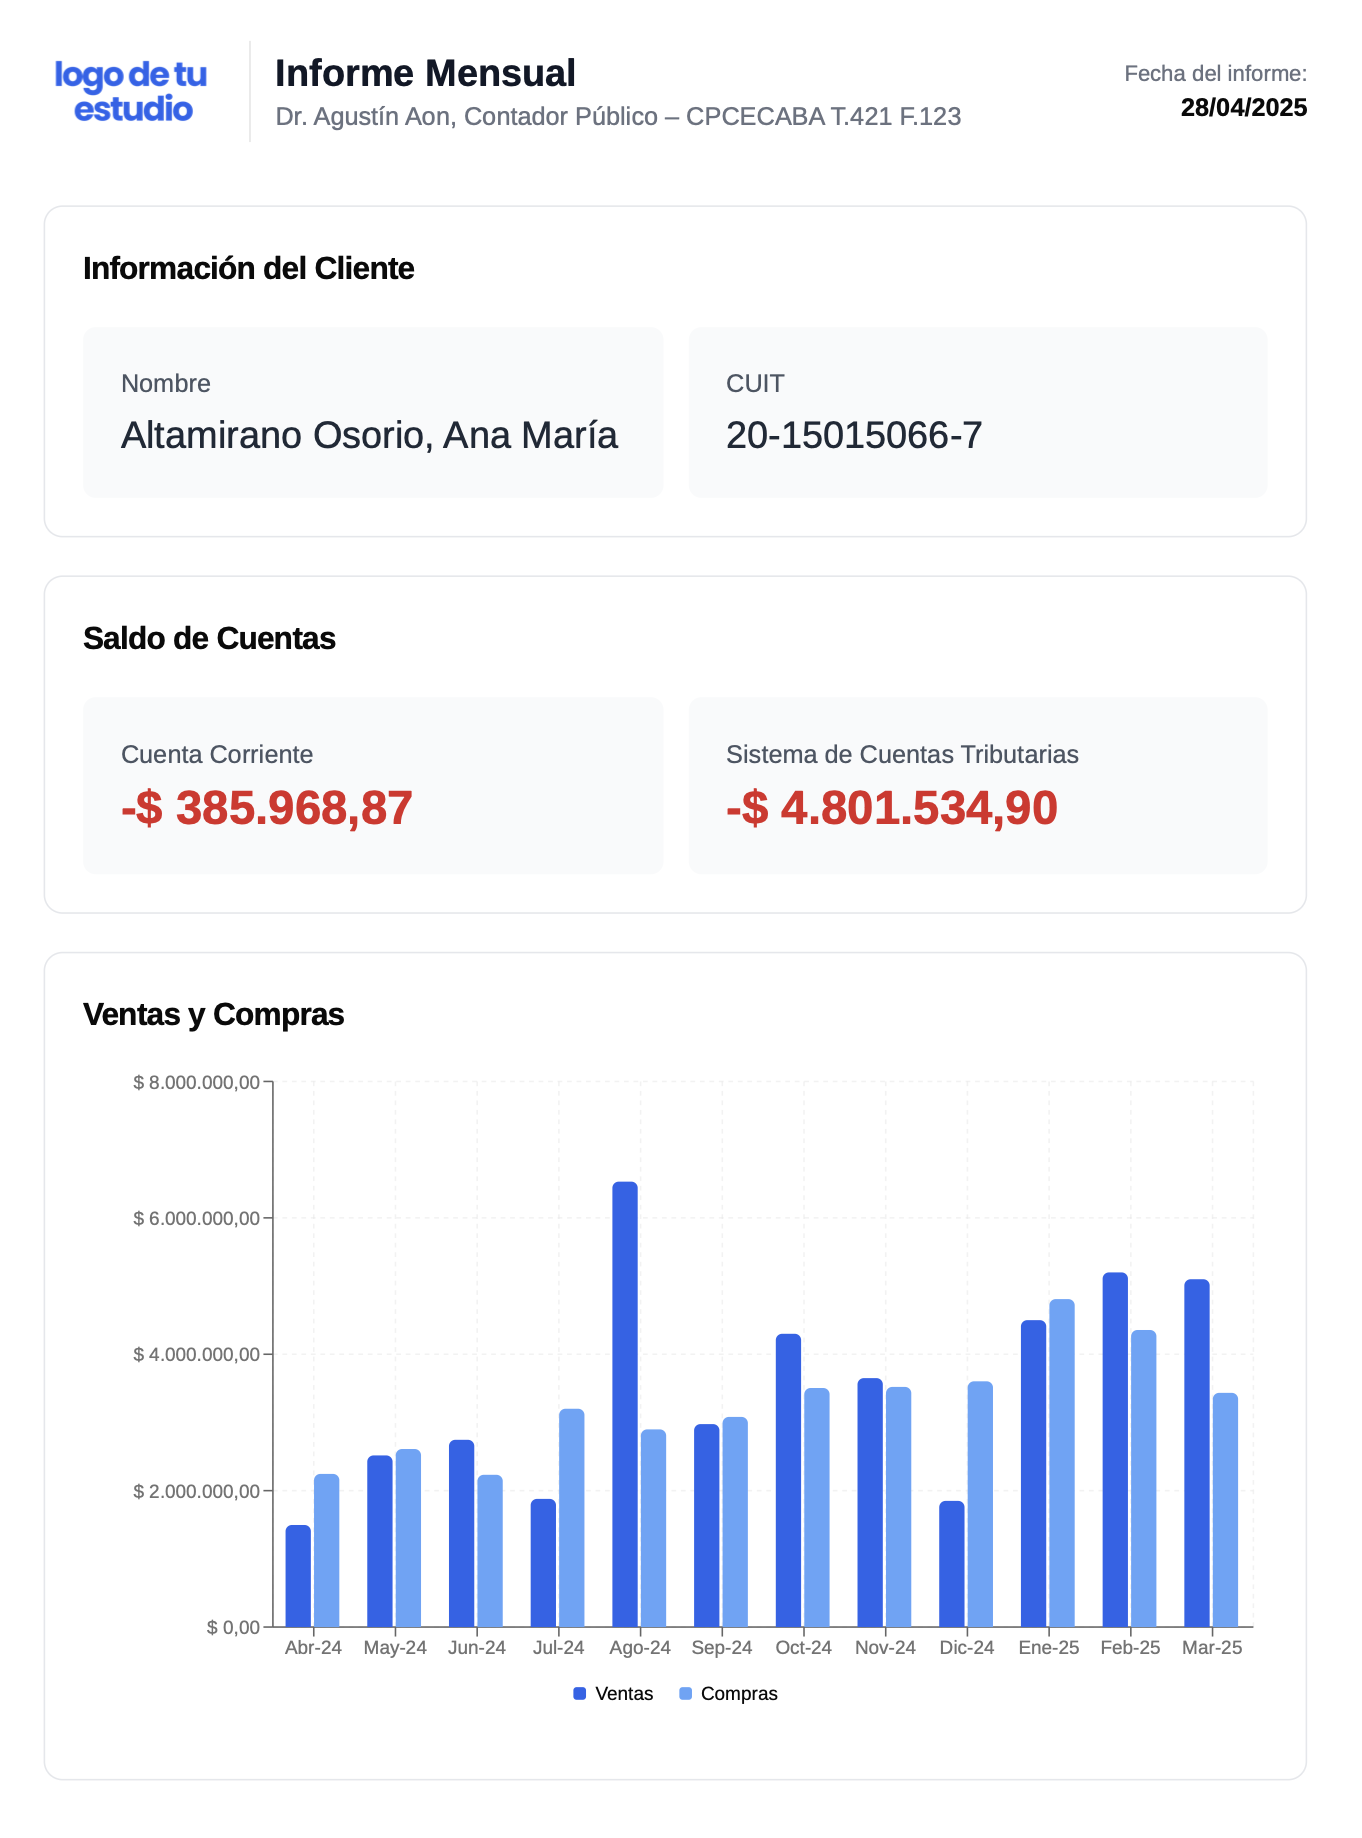Select the CUIT number 20-15015066-7

click(x=854, y=436)
